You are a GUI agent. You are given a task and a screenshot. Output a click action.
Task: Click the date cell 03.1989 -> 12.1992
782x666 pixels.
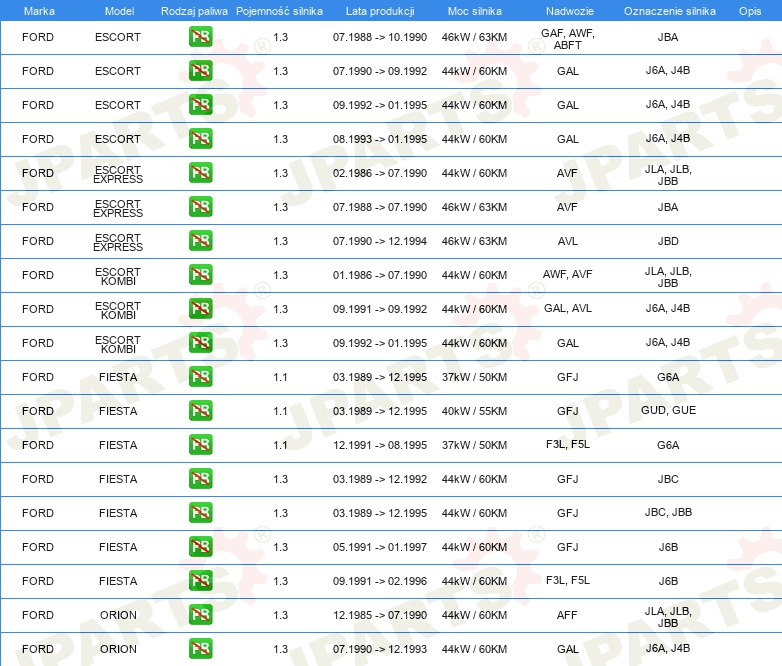380,479
